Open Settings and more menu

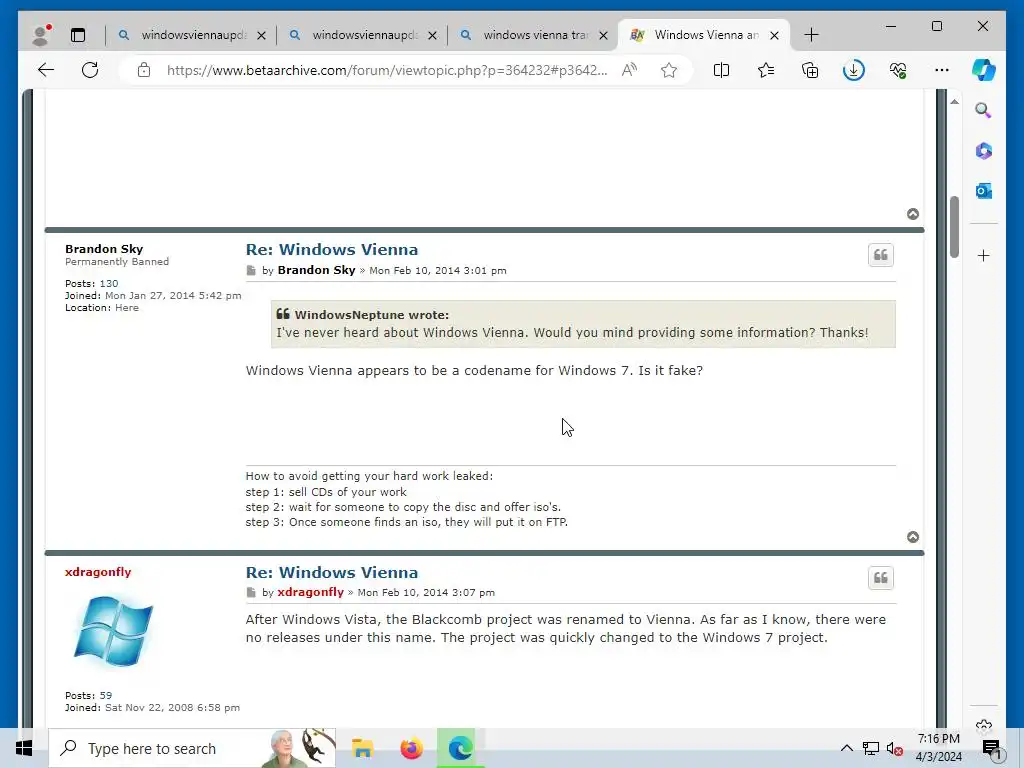(942, 70)
